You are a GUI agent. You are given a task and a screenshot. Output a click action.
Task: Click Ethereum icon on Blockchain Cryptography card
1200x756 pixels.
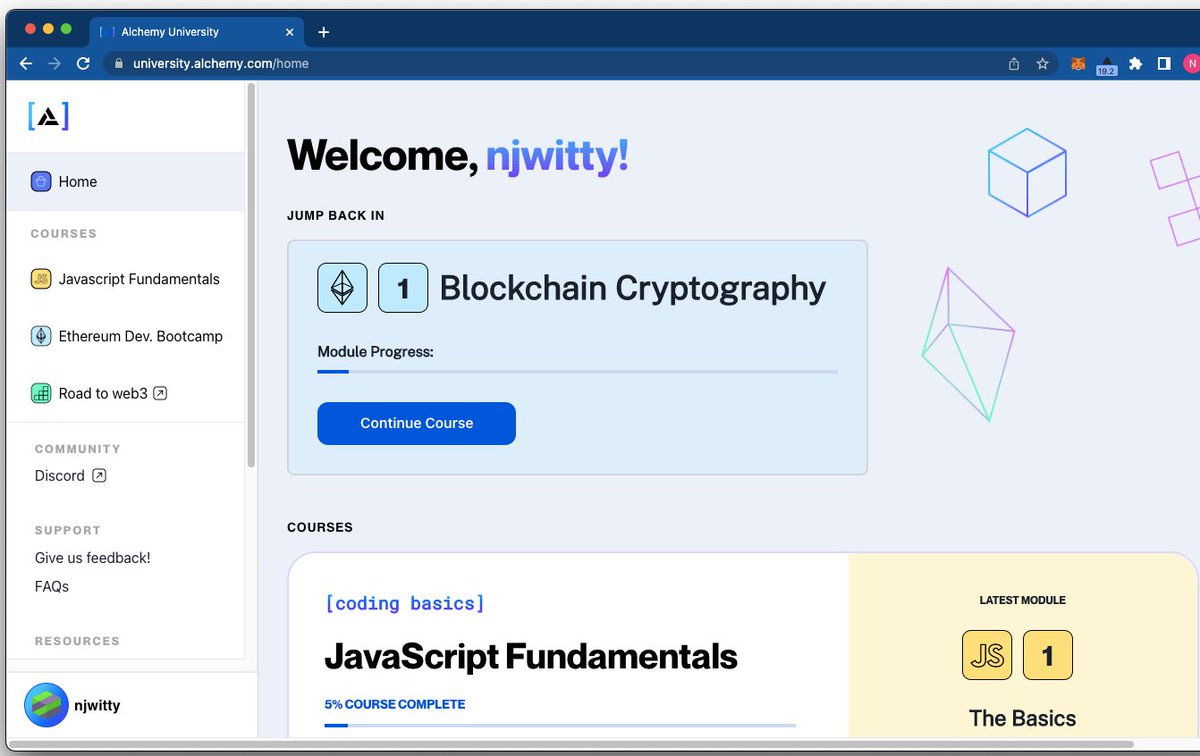pyautogui.click(x=342, y=288)
